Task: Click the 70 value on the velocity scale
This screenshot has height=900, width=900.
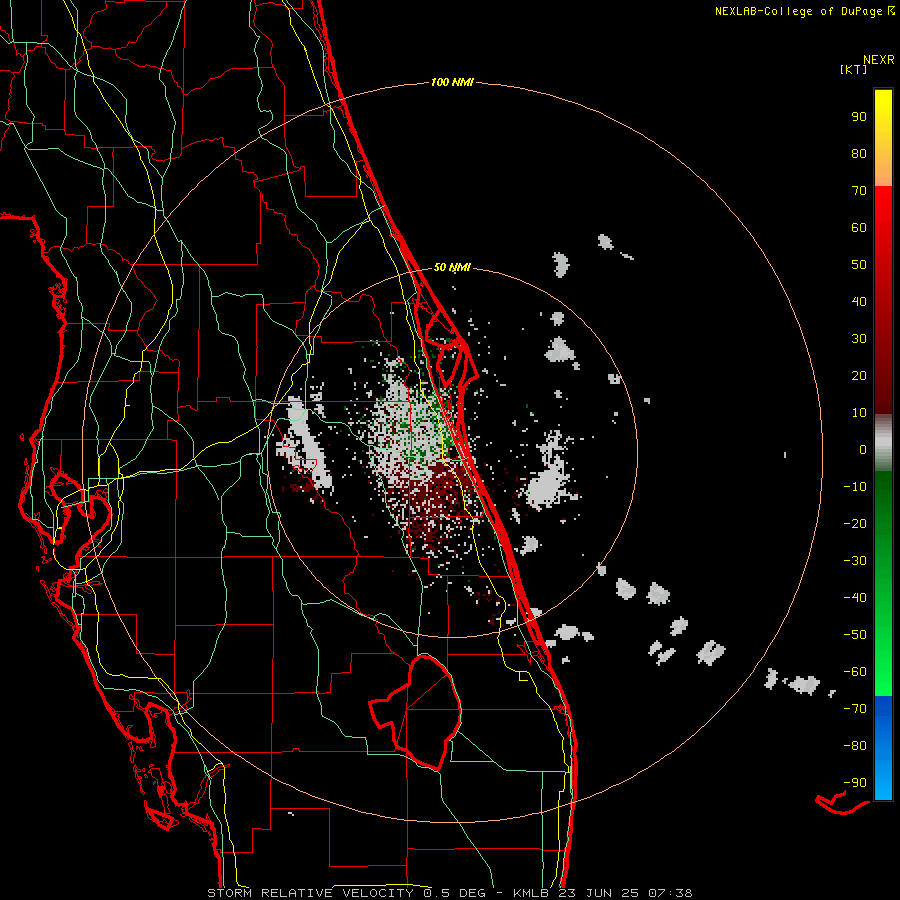Action: [x=859, y=191]
